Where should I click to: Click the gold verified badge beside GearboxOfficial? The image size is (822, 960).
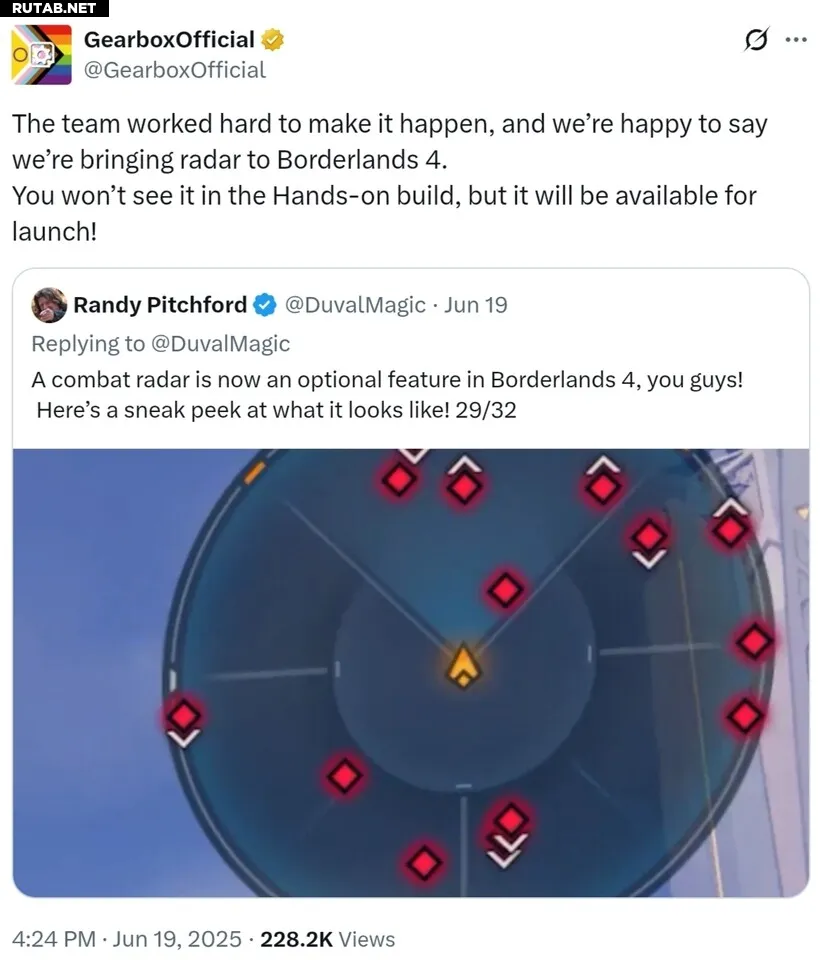tap(272, 40)
